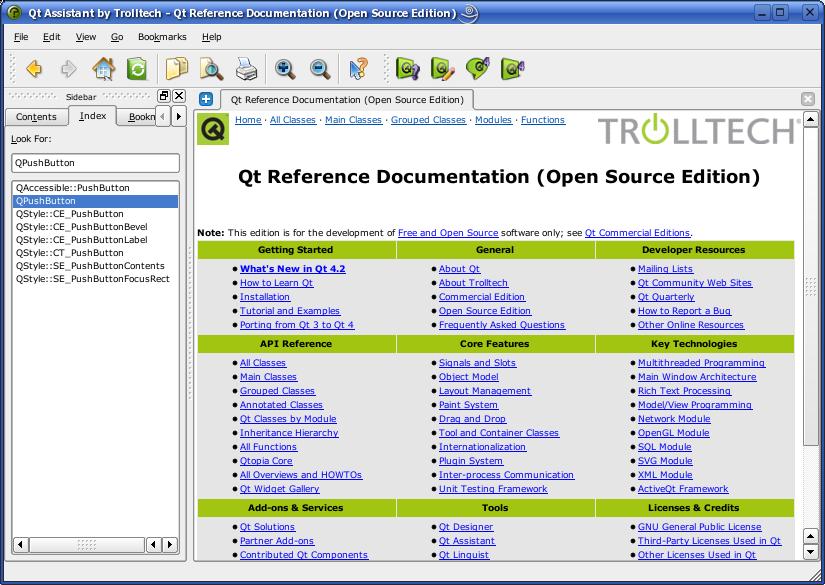Viewport: 825px width, 585px height.
Task: Float the Sidebar dock panel
Action: pyautogui.click(x=164, y=96)
